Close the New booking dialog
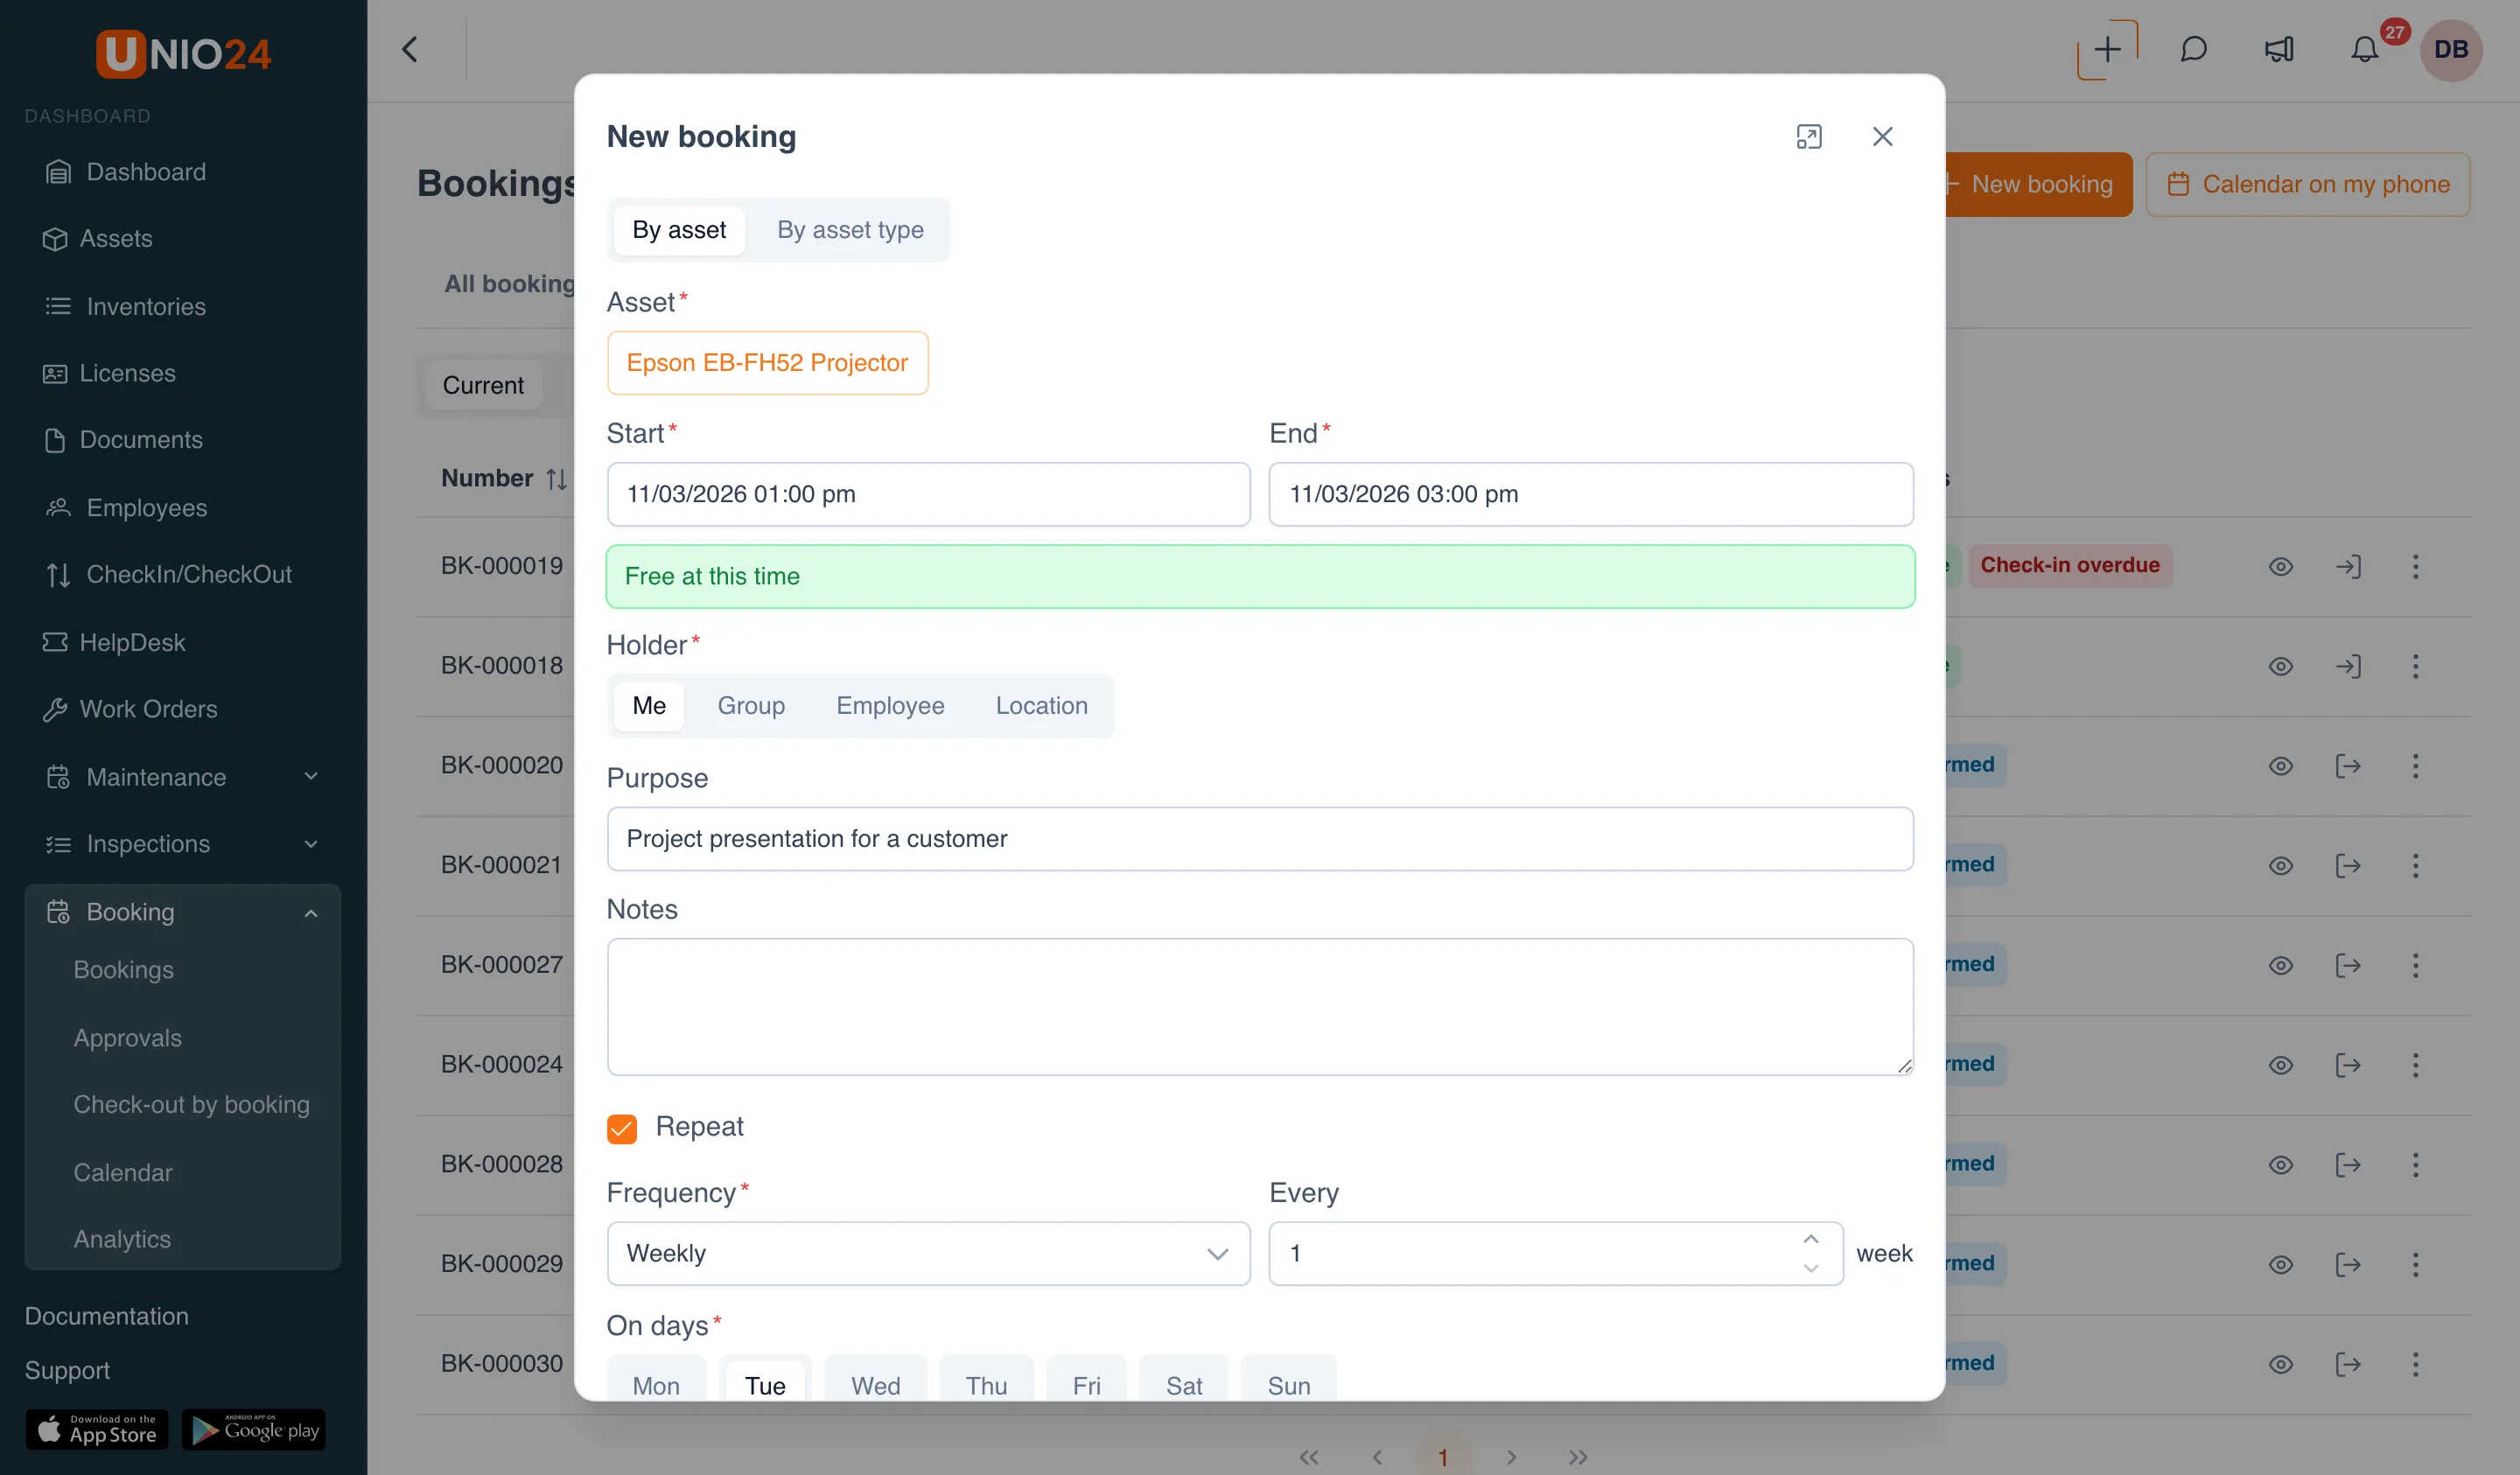The image size is (2520, 1475). (1882, 136)
